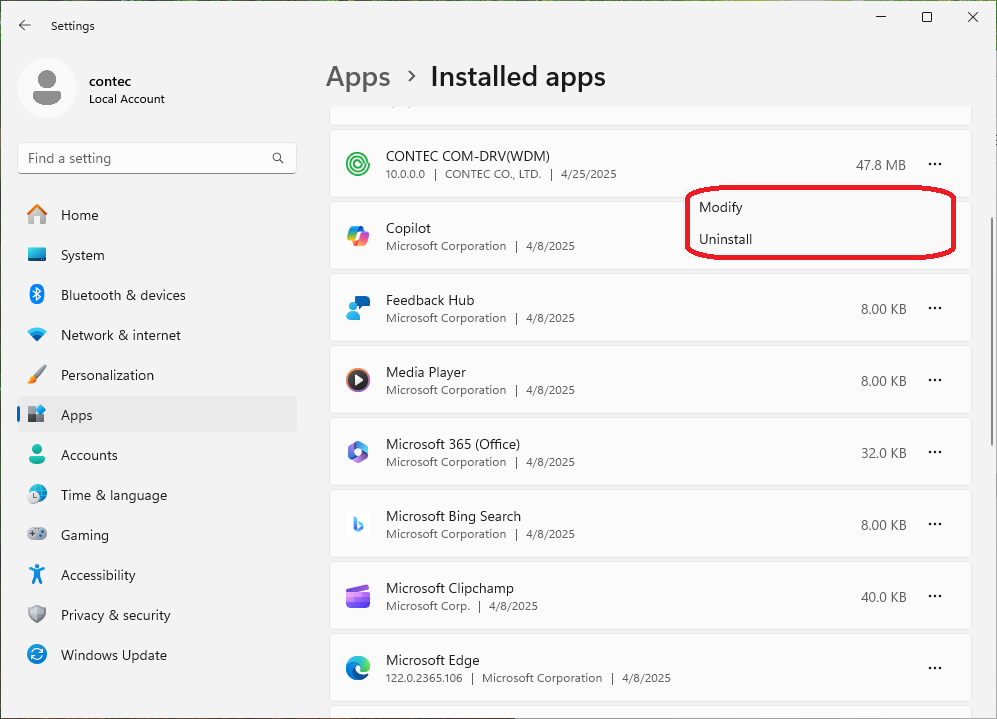Screen dimensions: 997x719
Task: Click the Microsoft Edge app name
Action: point(432,660)
